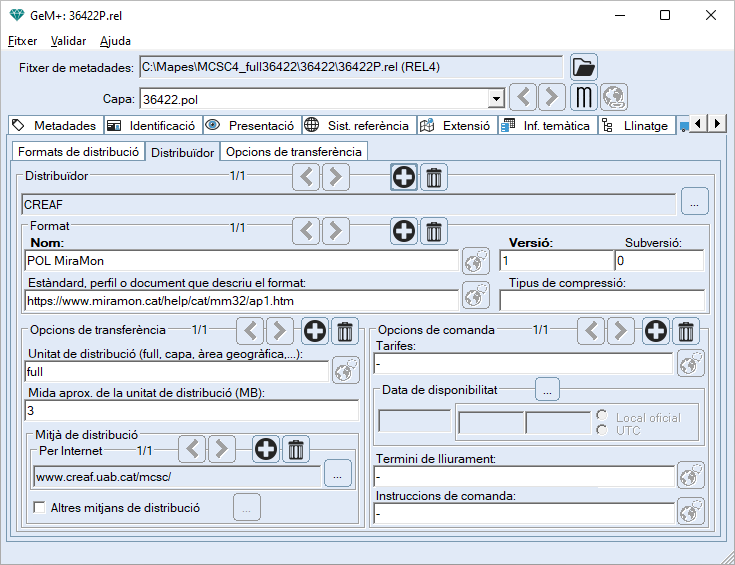This screenshot has width=735, height=565.
Task: Open Data de disponibilitat ellipsis button
Action: 547,389
